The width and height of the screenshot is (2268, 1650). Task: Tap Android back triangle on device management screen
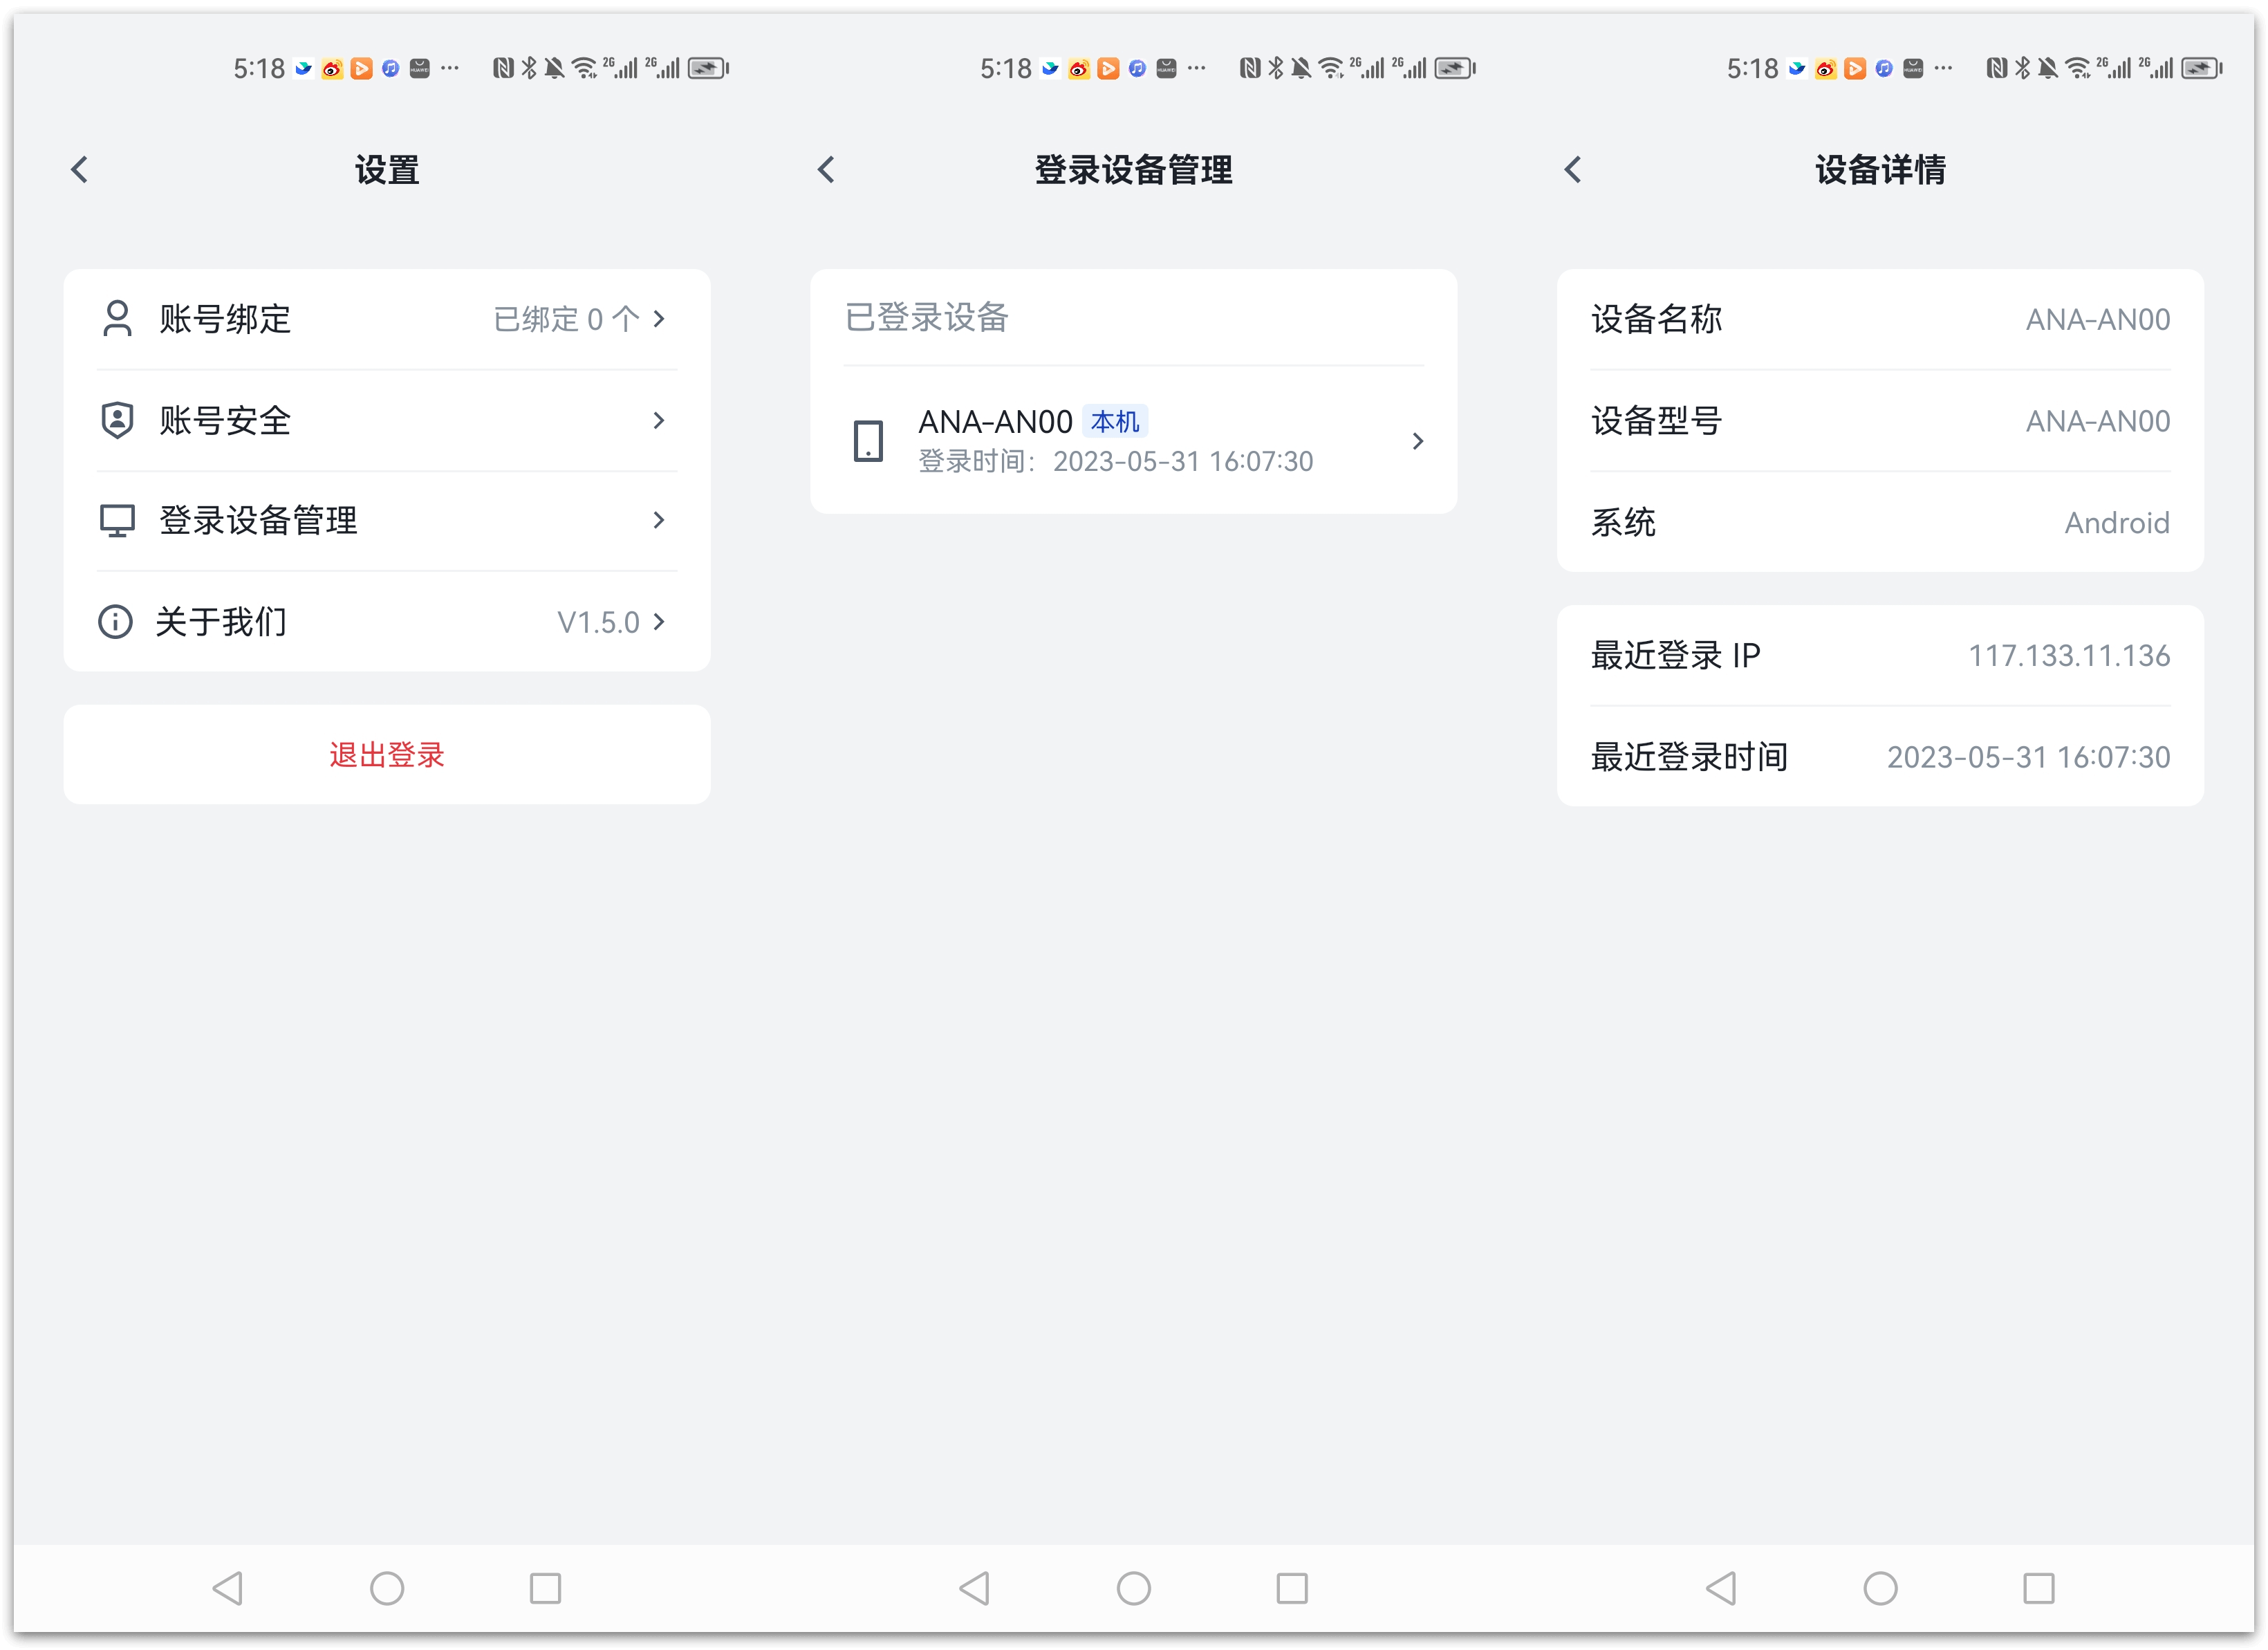coord(975,1588)
